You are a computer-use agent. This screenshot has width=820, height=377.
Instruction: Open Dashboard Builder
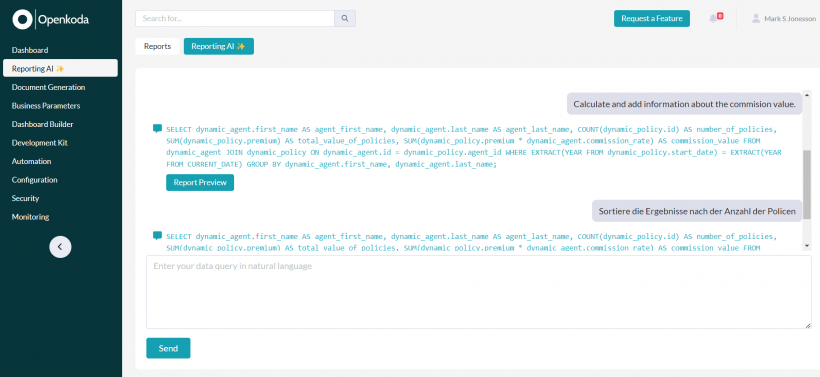click(x=42, y=124)
